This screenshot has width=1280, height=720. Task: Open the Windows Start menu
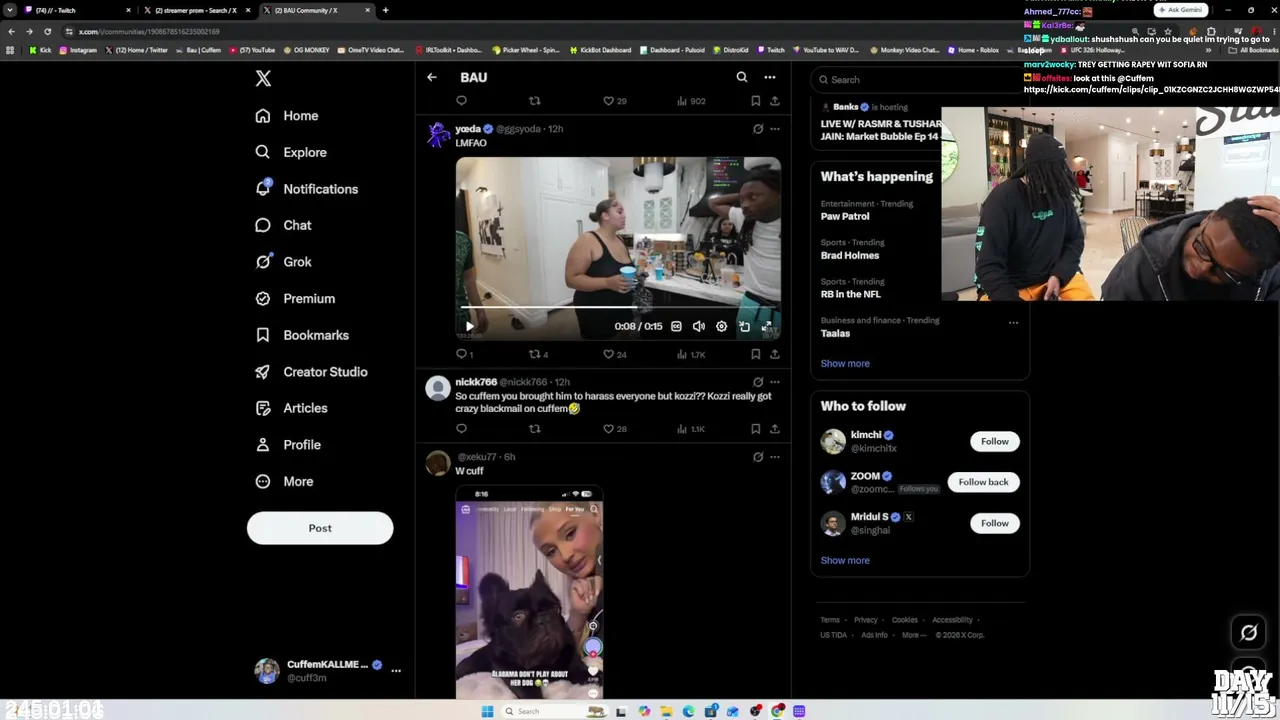pyautogui.click(x=487, y=711)
